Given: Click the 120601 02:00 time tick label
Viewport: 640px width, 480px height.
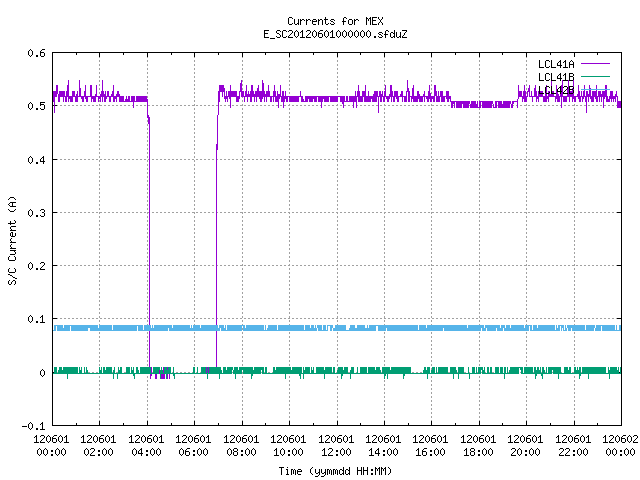Looking at the screenshot, I should click(98, 446).
